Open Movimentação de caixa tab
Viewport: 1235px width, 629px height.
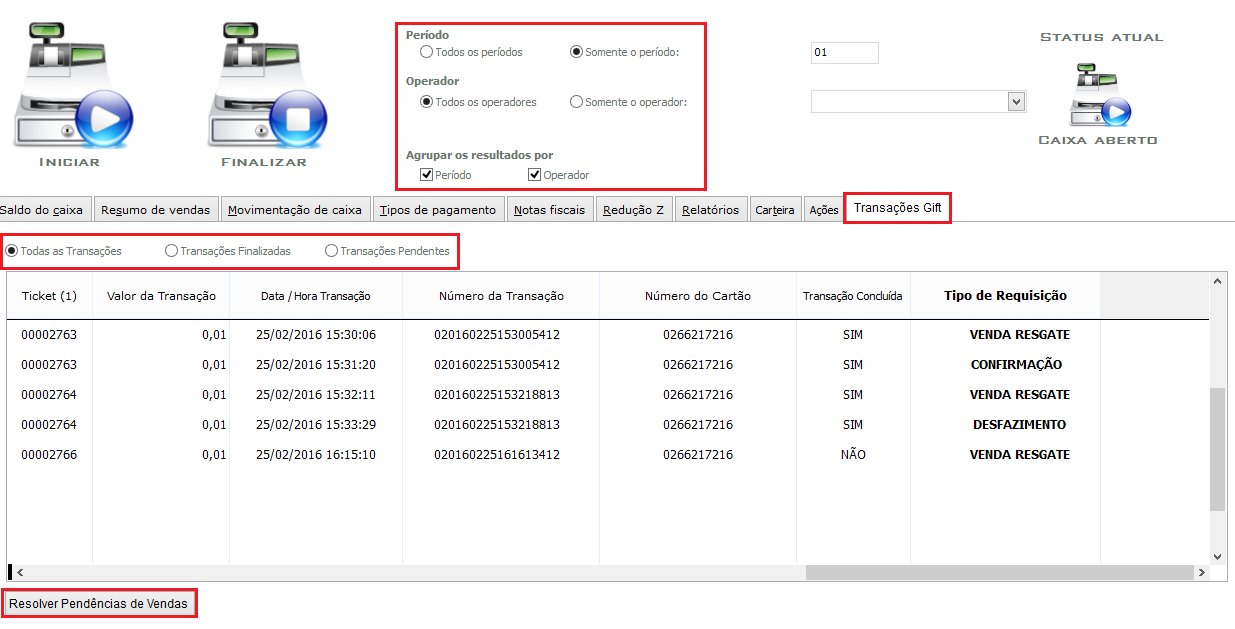pyautogui.click(x=295, y=210)
